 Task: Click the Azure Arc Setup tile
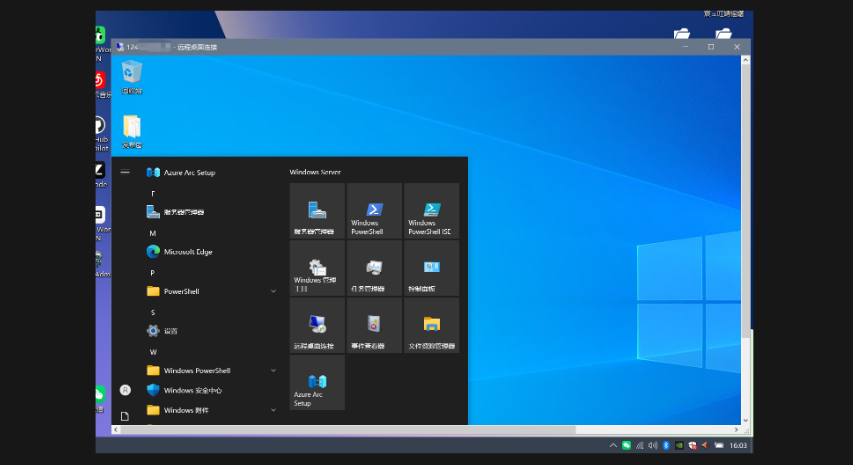click(x=317, y=382)
